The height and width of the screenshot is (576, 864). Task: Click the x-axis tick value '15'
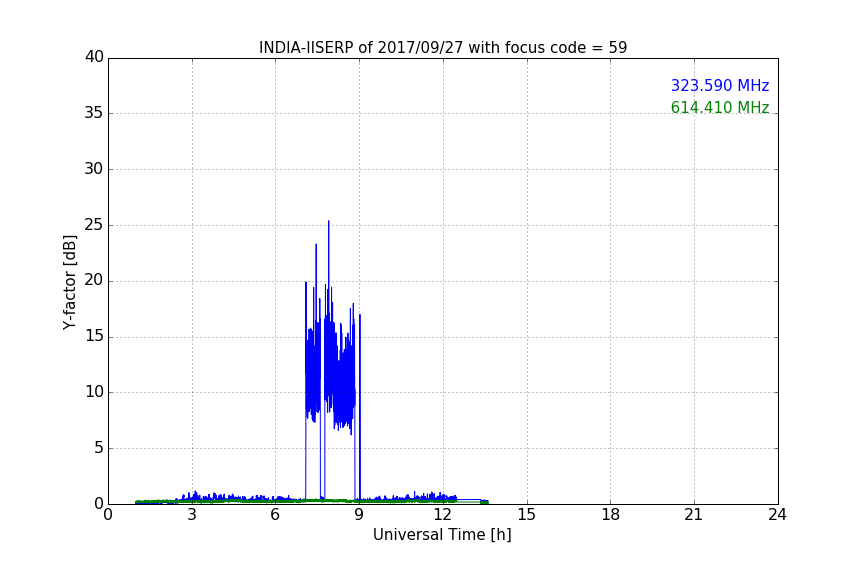click(x=527, y=515)
